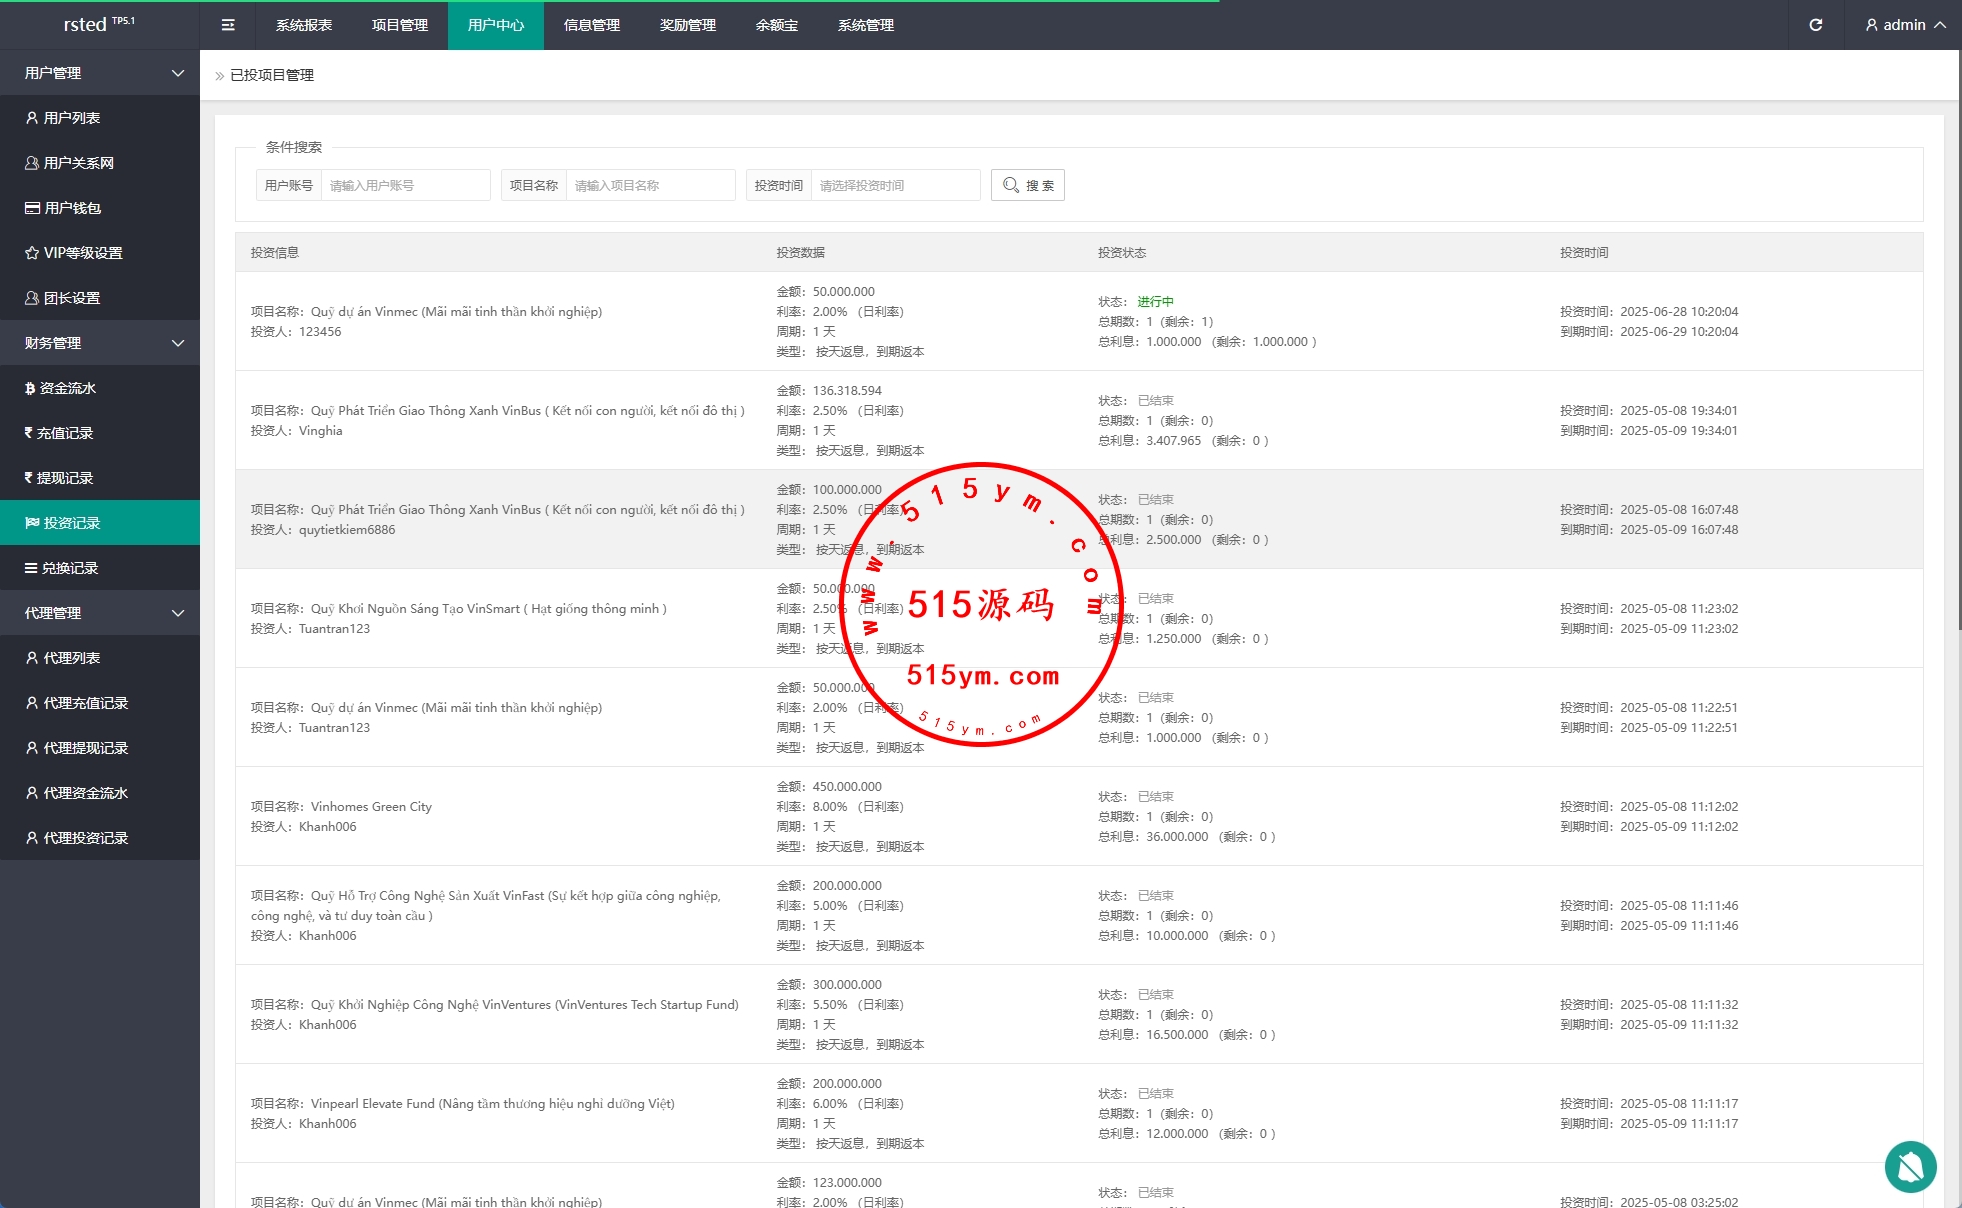Switch to 余额宝 top menu
This screenshot has width=1962, height=1208.
tap(776, 25)
